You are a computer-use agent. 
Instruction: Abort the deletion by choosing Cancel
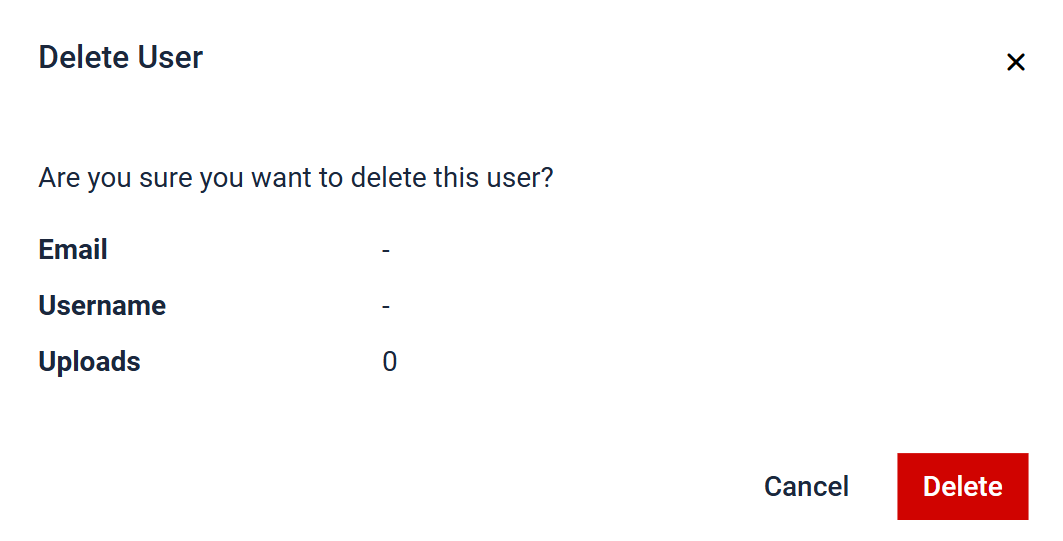click(x=806, y=486)
